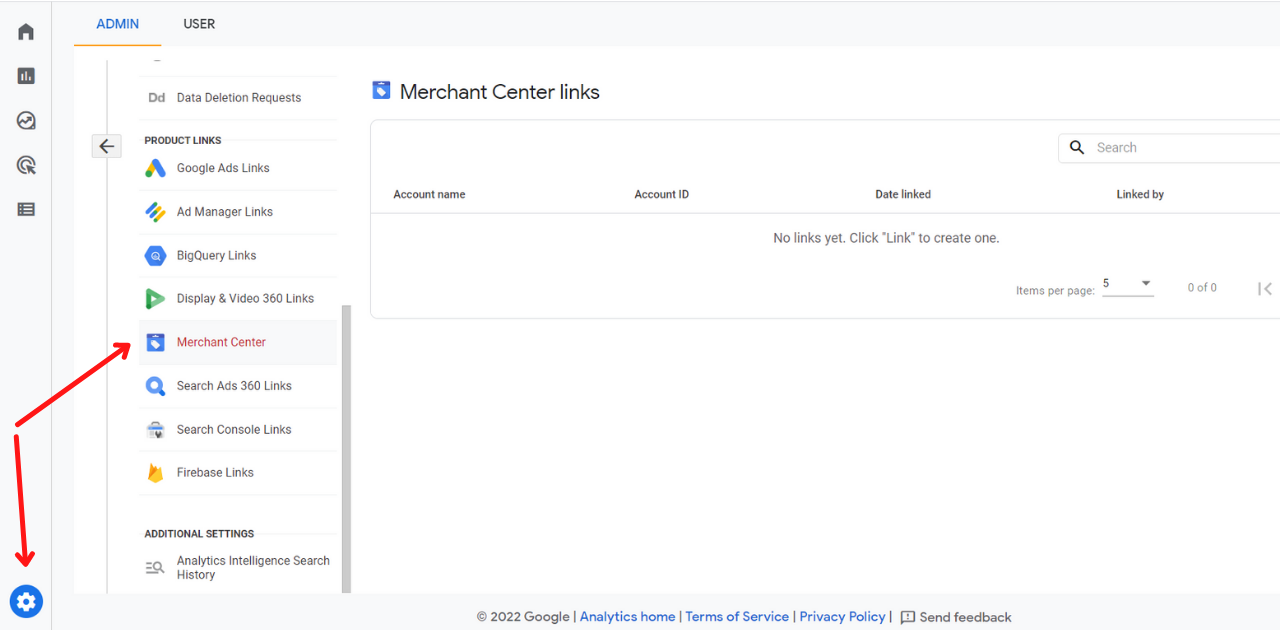Click the Admin gear icon
Viewport: 1280px width, 630px height.
(x=26, y=601)
